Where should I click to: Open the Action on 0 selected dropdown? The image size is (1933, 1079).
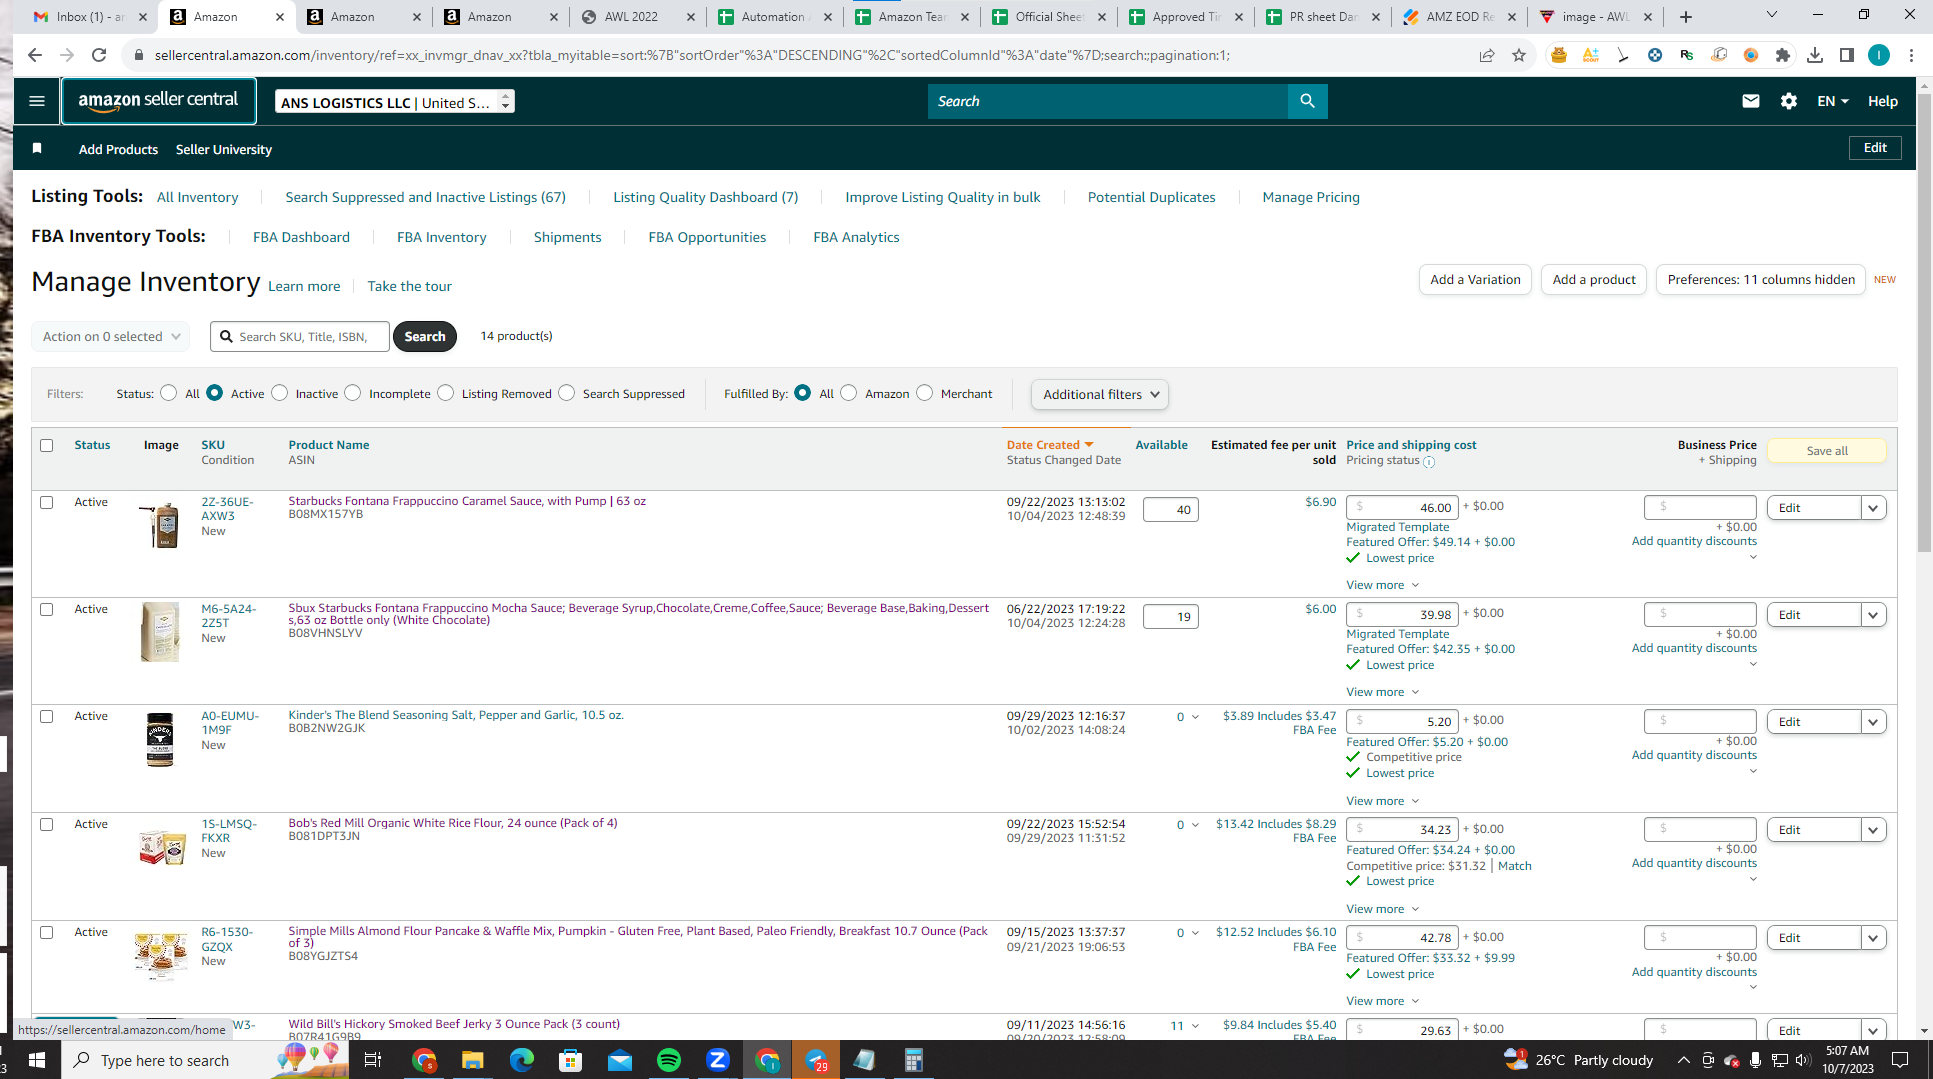(x=110, y=336)
